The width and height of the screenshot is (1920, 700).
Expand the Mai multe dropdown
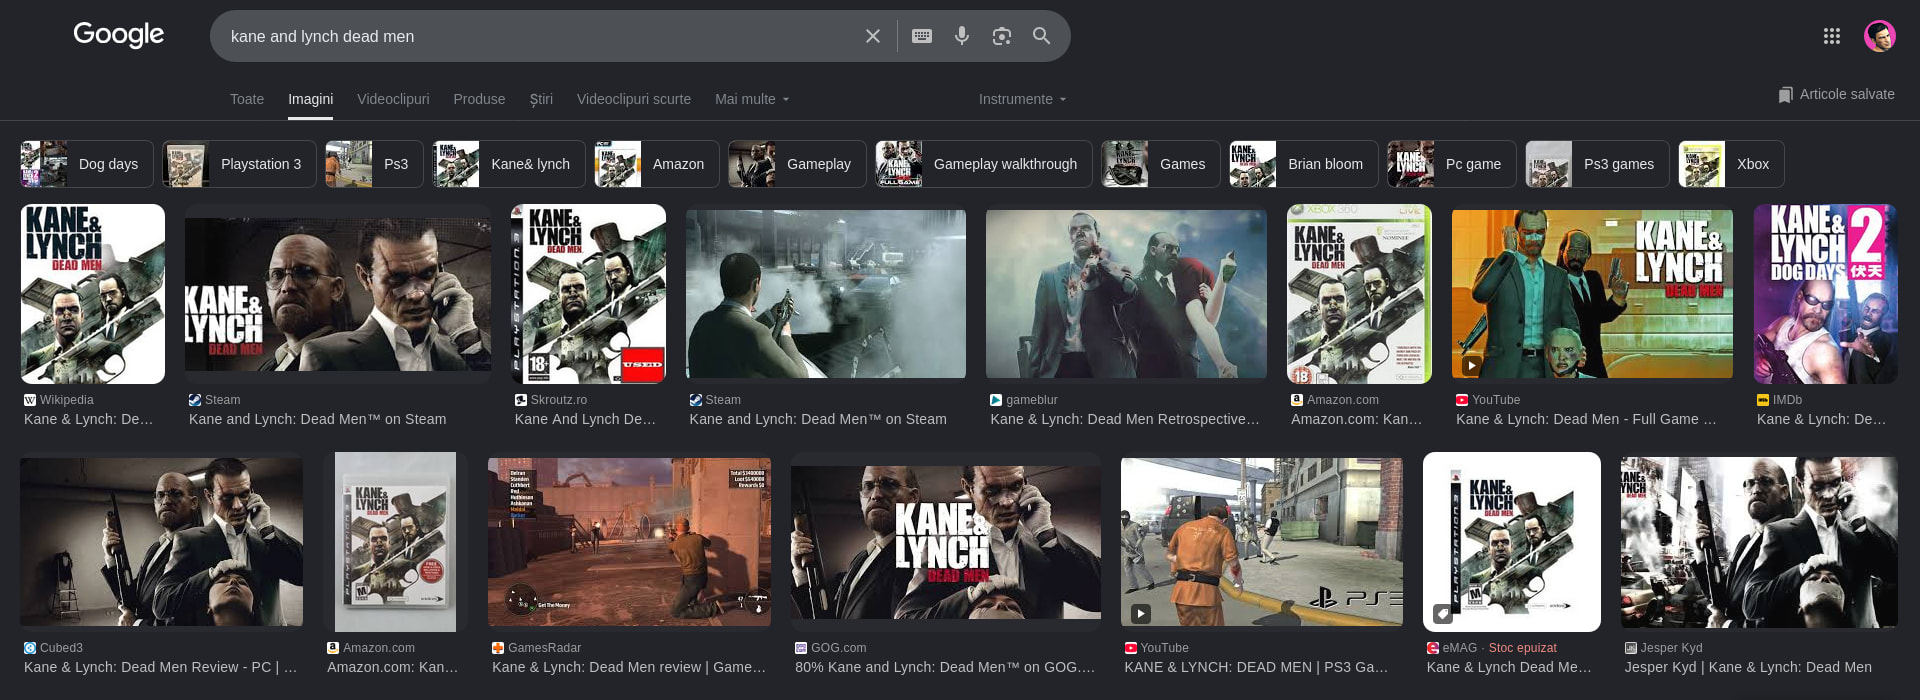(x=752, y=99)
